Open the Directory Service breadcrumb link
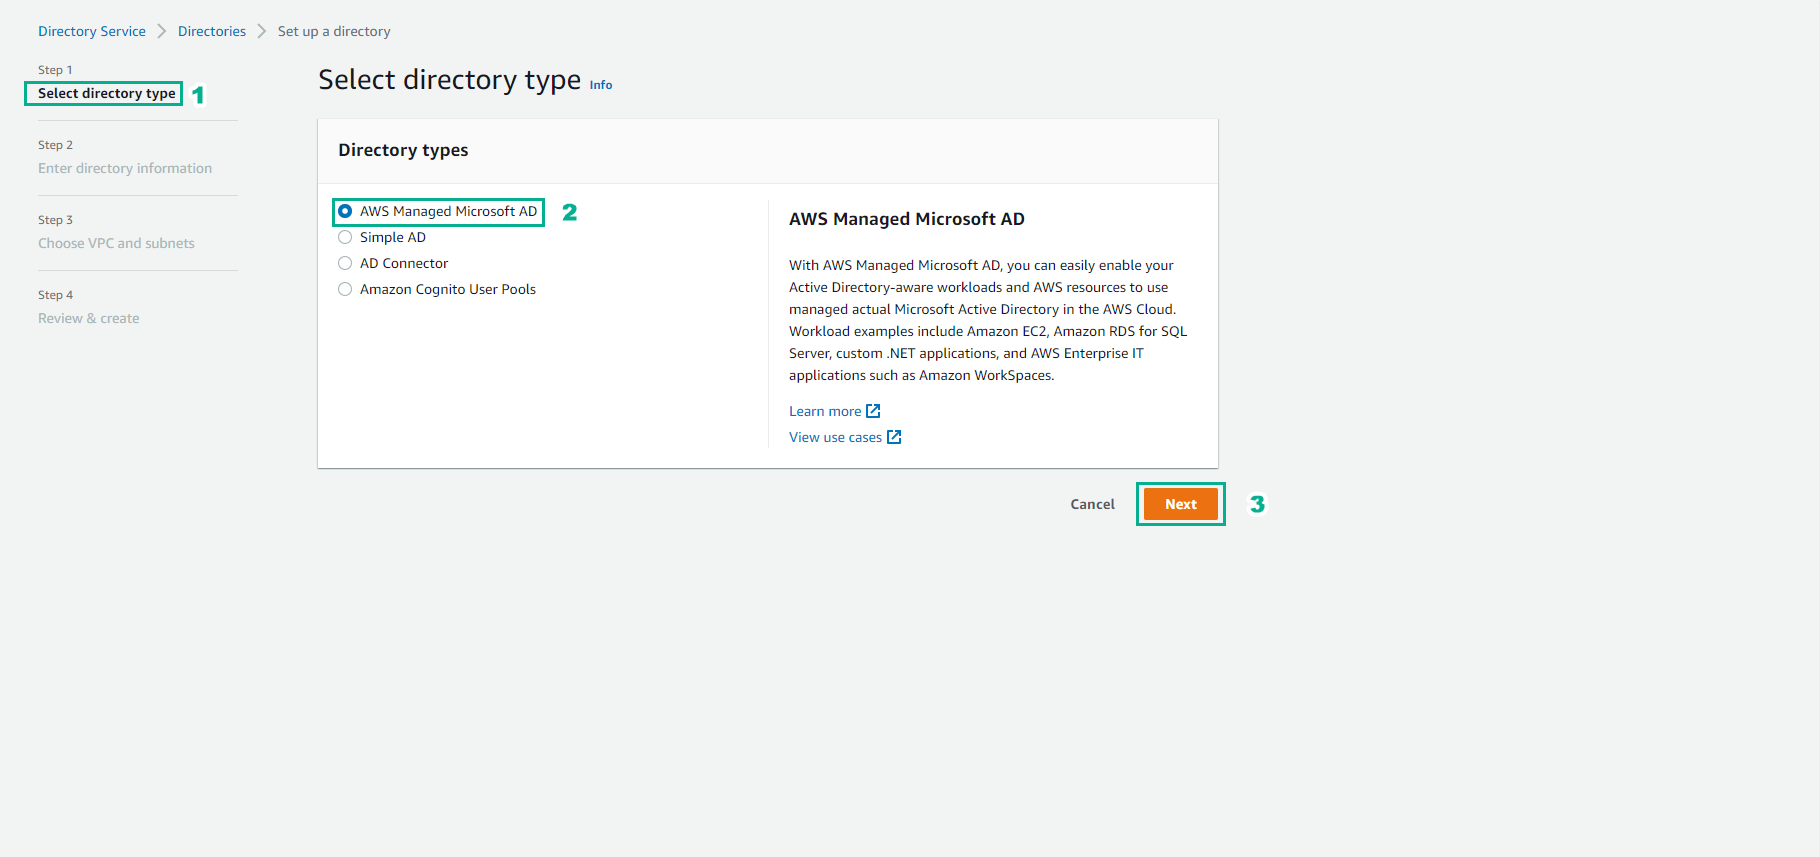 coord(92,31)
